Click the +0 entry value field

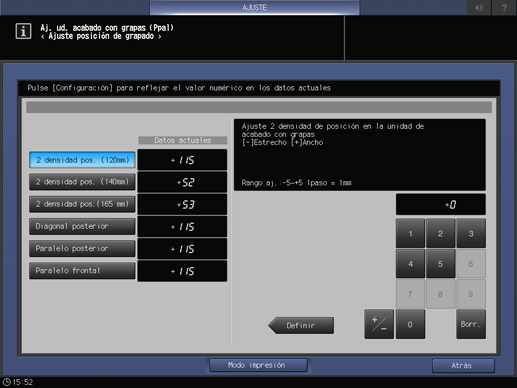(x=440, y=204)
